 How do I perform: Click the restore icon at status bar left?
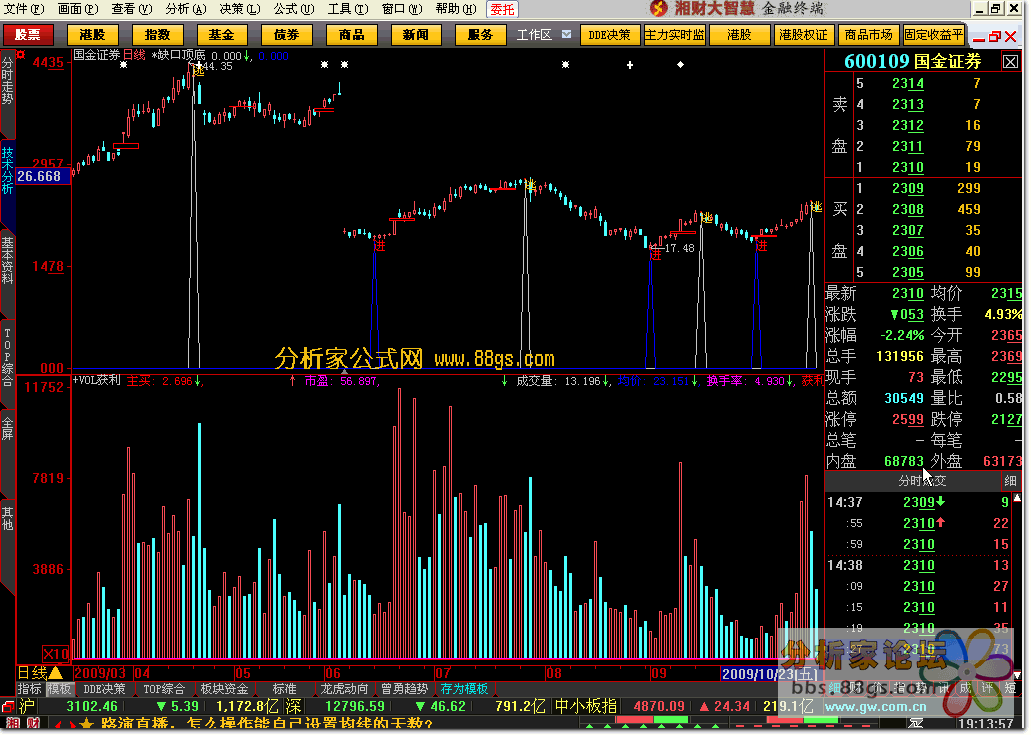tap(7, 706)
